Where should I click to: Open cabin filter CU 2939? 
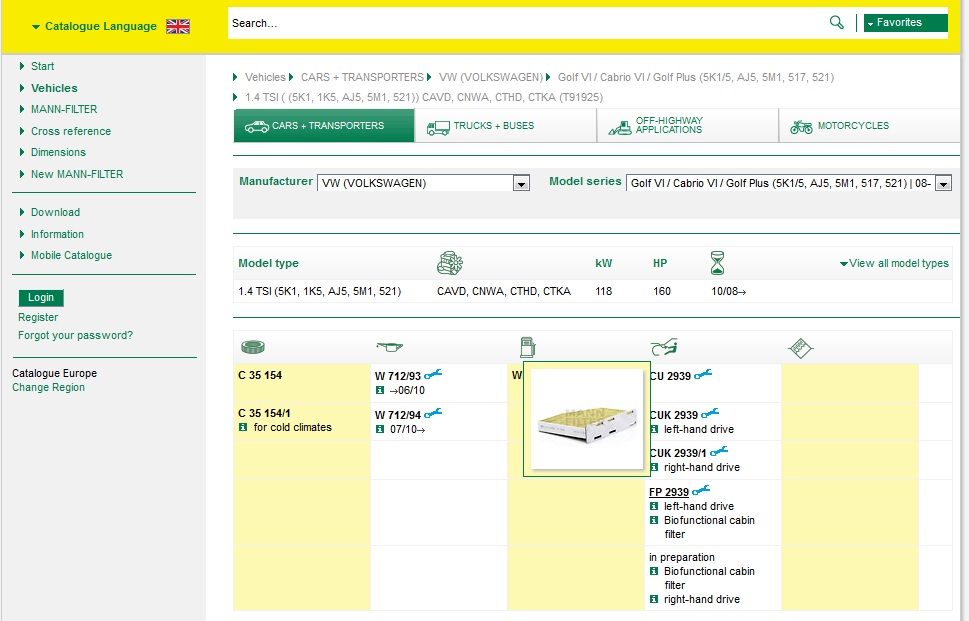[671, 376]
